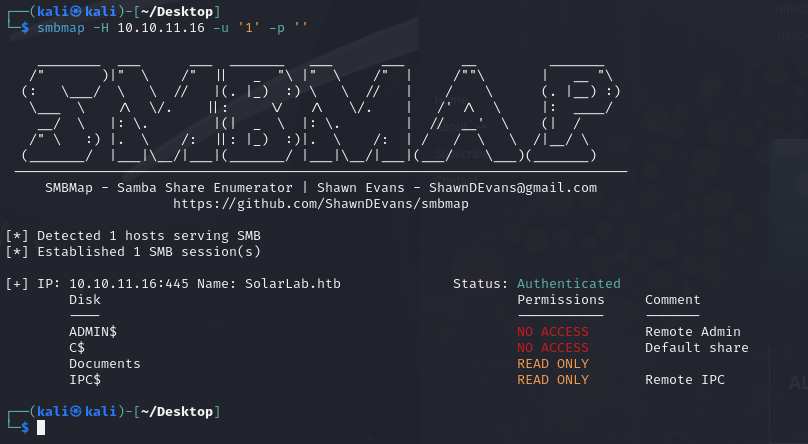Click the green Authenticated status text
This screenshot has height=444, width=808.
(568, 284)
